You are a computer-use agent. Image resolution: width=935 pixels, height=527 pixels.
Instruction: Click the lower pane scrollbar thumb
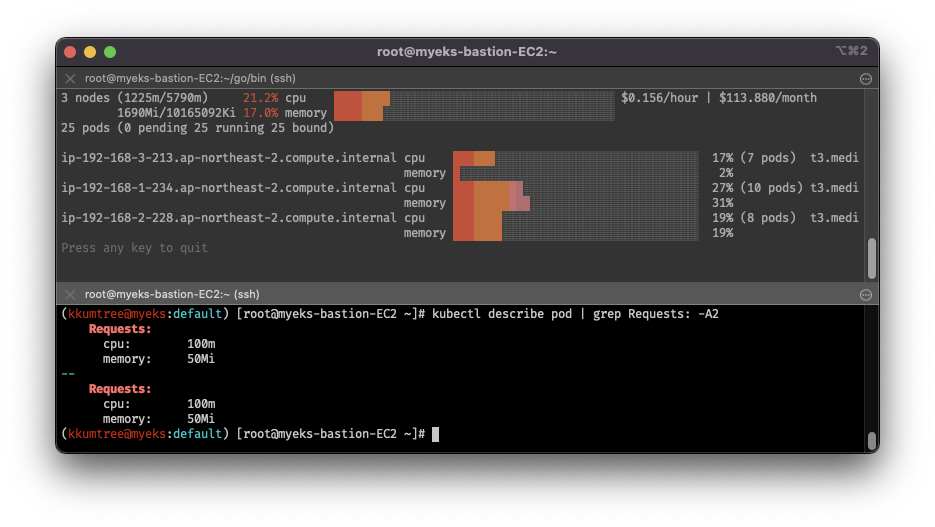[x=872, y=441]
